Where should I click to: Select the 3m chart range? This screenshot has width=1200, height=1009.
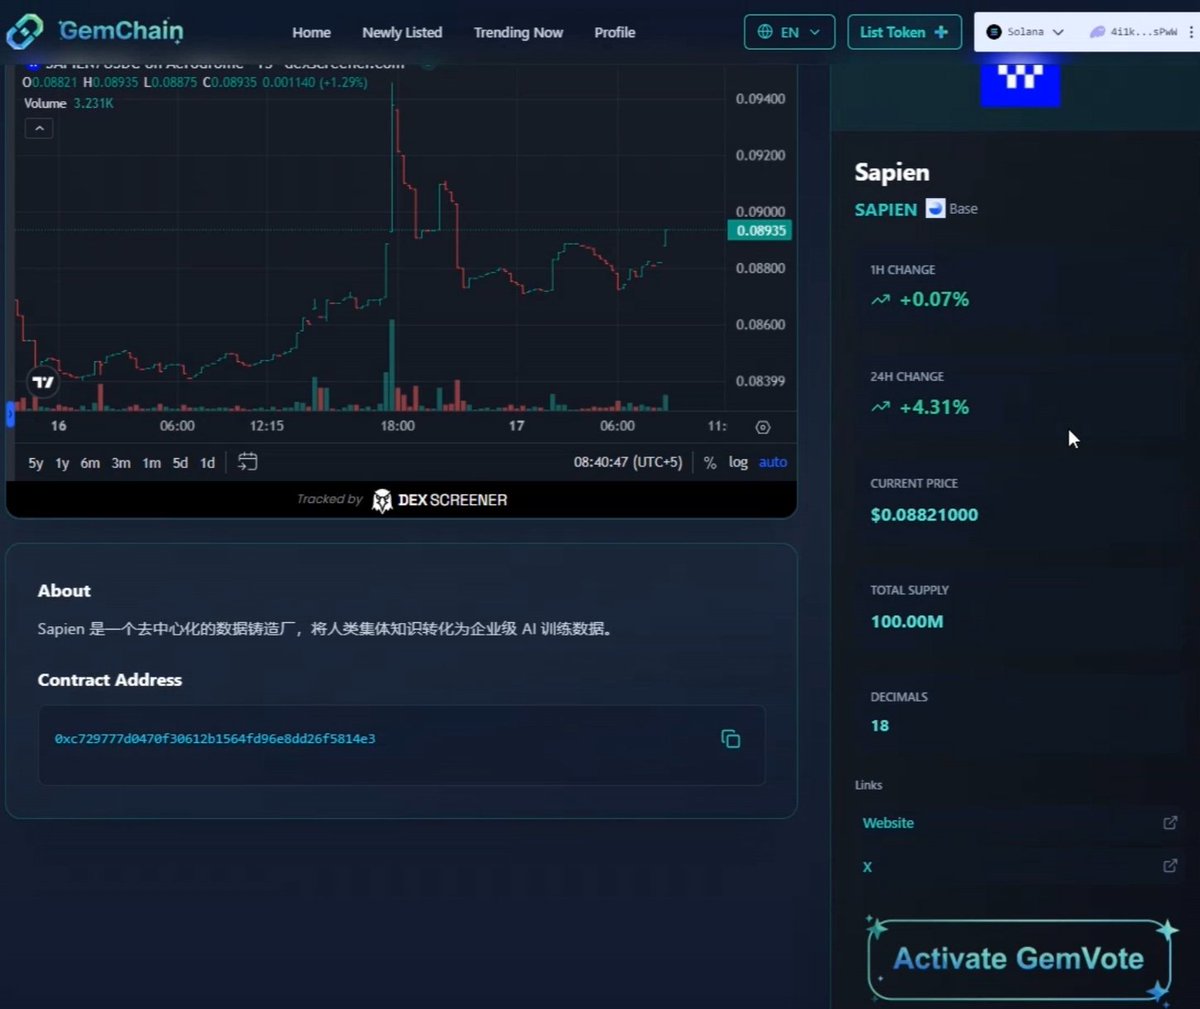click(121, 463)
